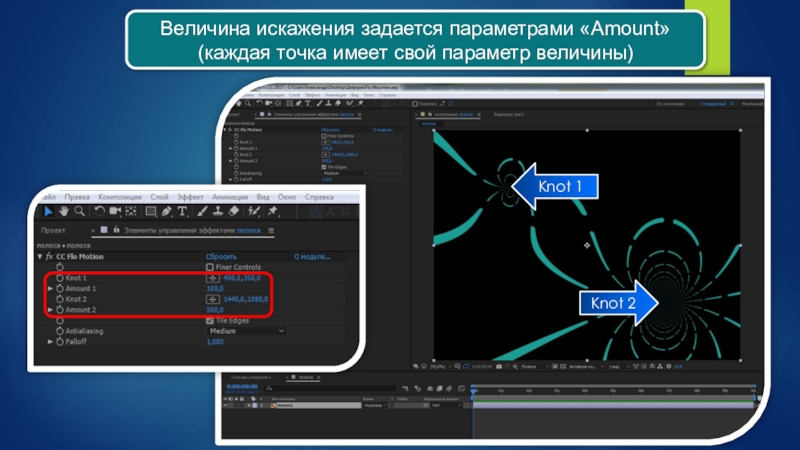
Task: Collapse CC Flo Motion effect in enlarged inset
Action: click(40, 257)
